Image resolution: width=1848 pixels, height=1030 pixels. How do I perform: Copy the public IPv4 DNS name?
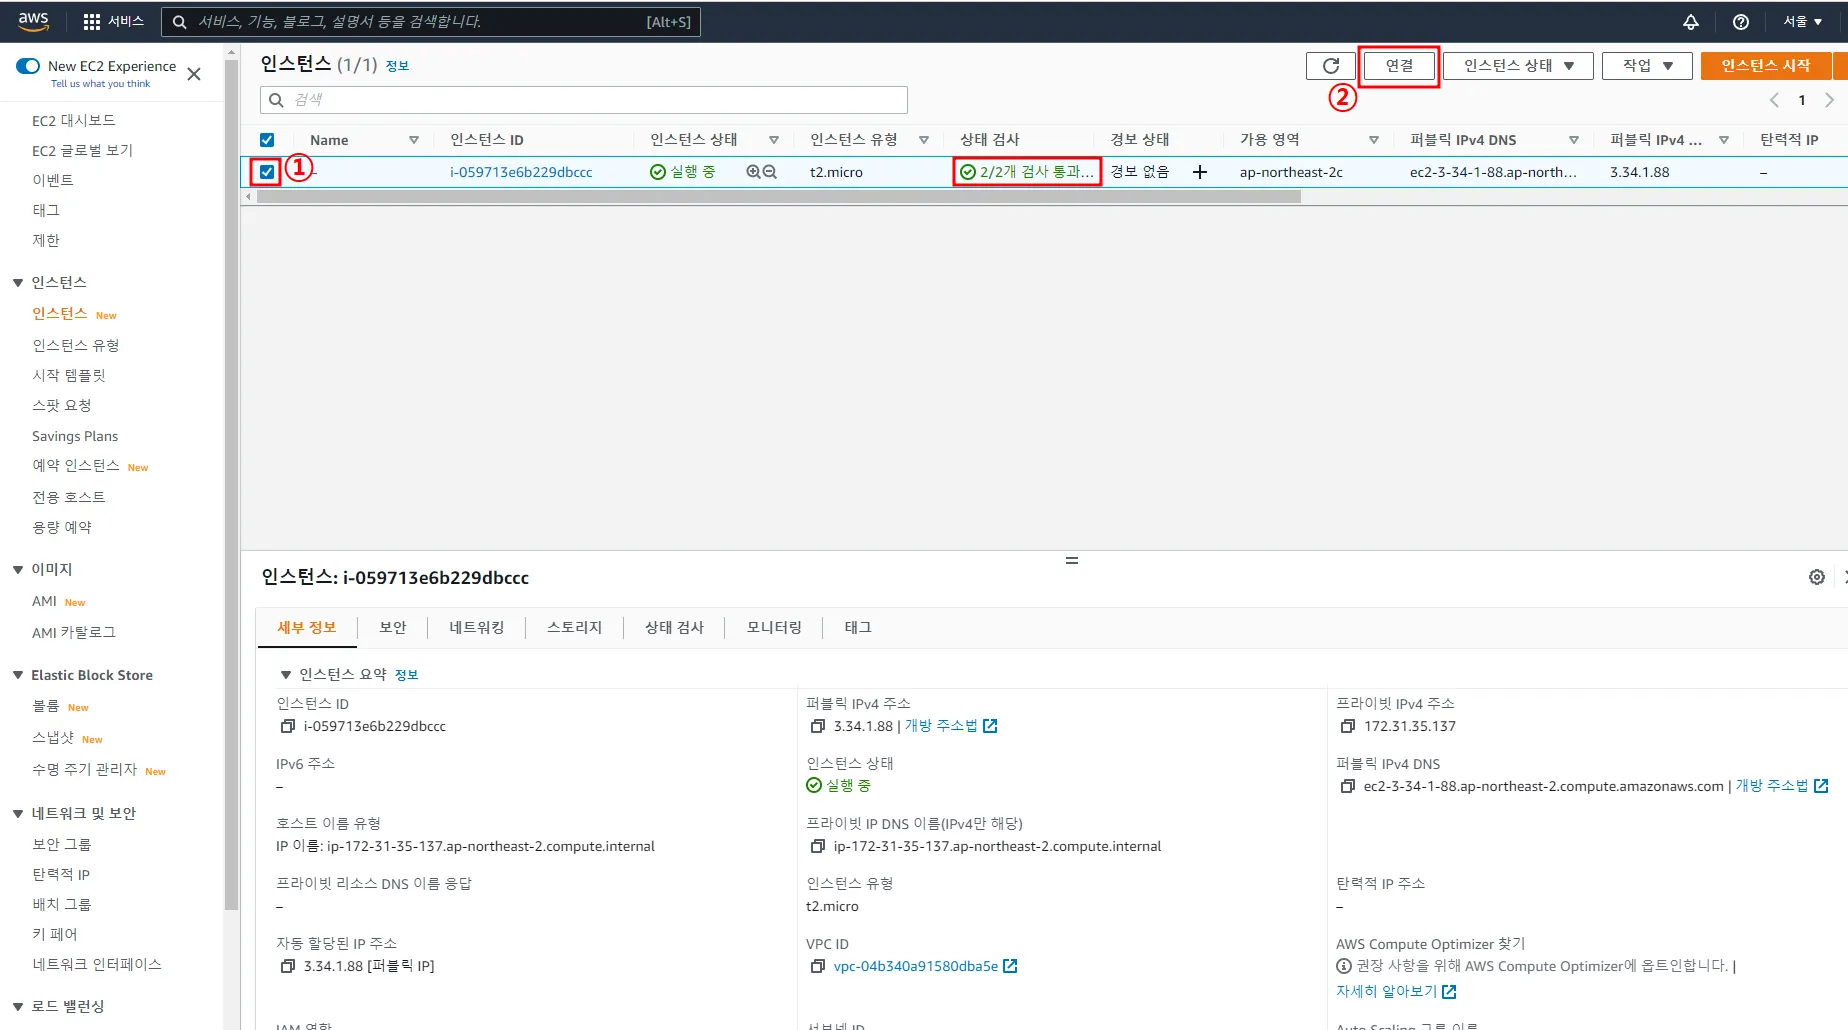[1348, 786]
